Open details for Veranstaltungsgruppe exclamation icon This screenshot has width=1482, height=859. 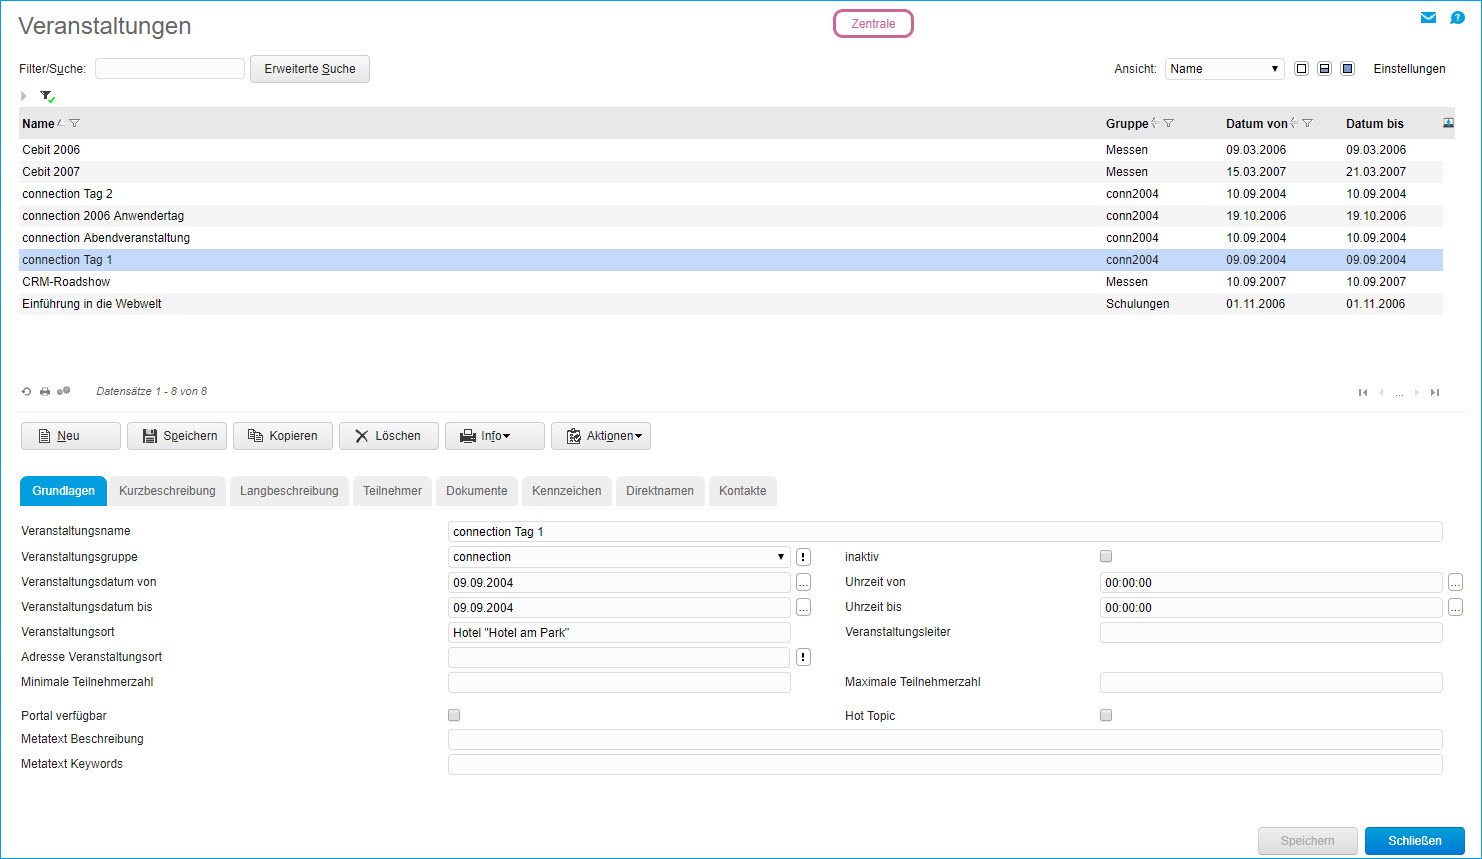[803, 557]
